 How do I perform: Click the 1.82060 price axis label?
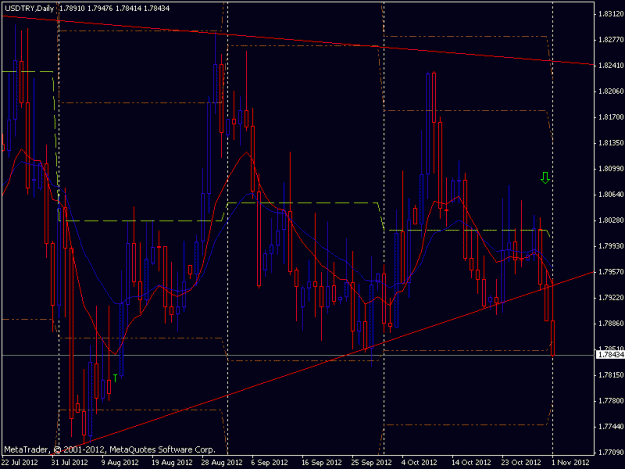tap(611, 91)
